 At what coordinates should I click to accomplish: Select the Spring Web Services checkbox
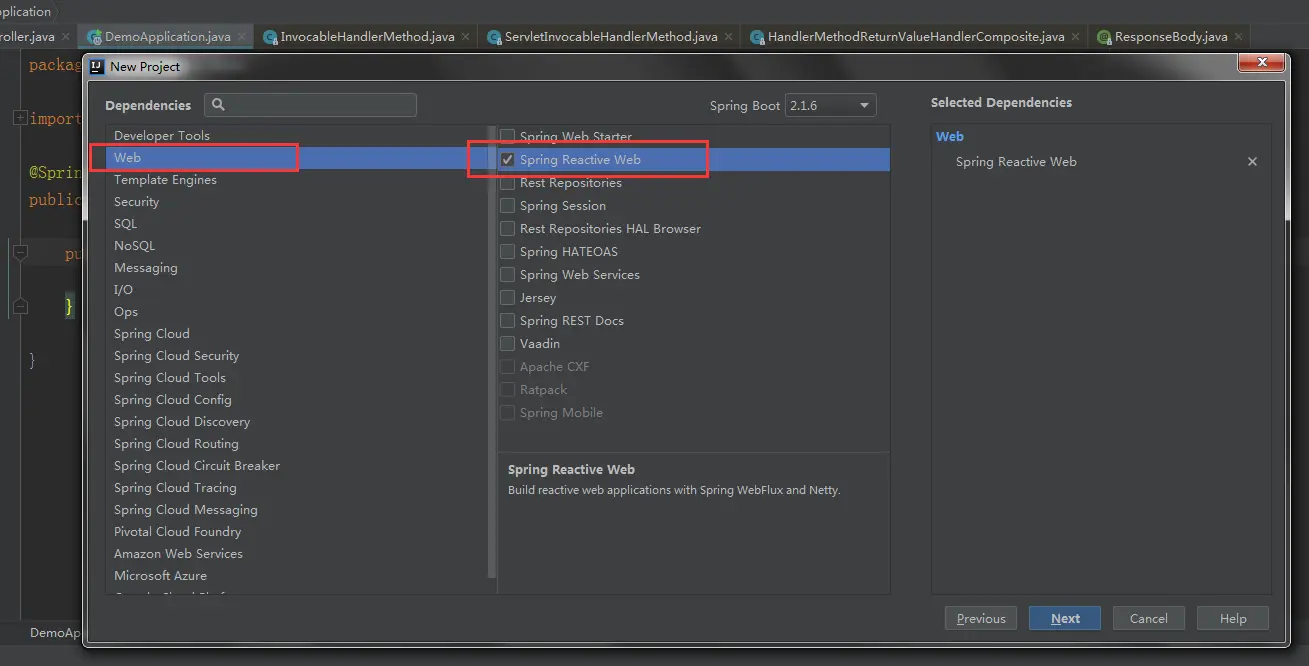click(508, 275)
